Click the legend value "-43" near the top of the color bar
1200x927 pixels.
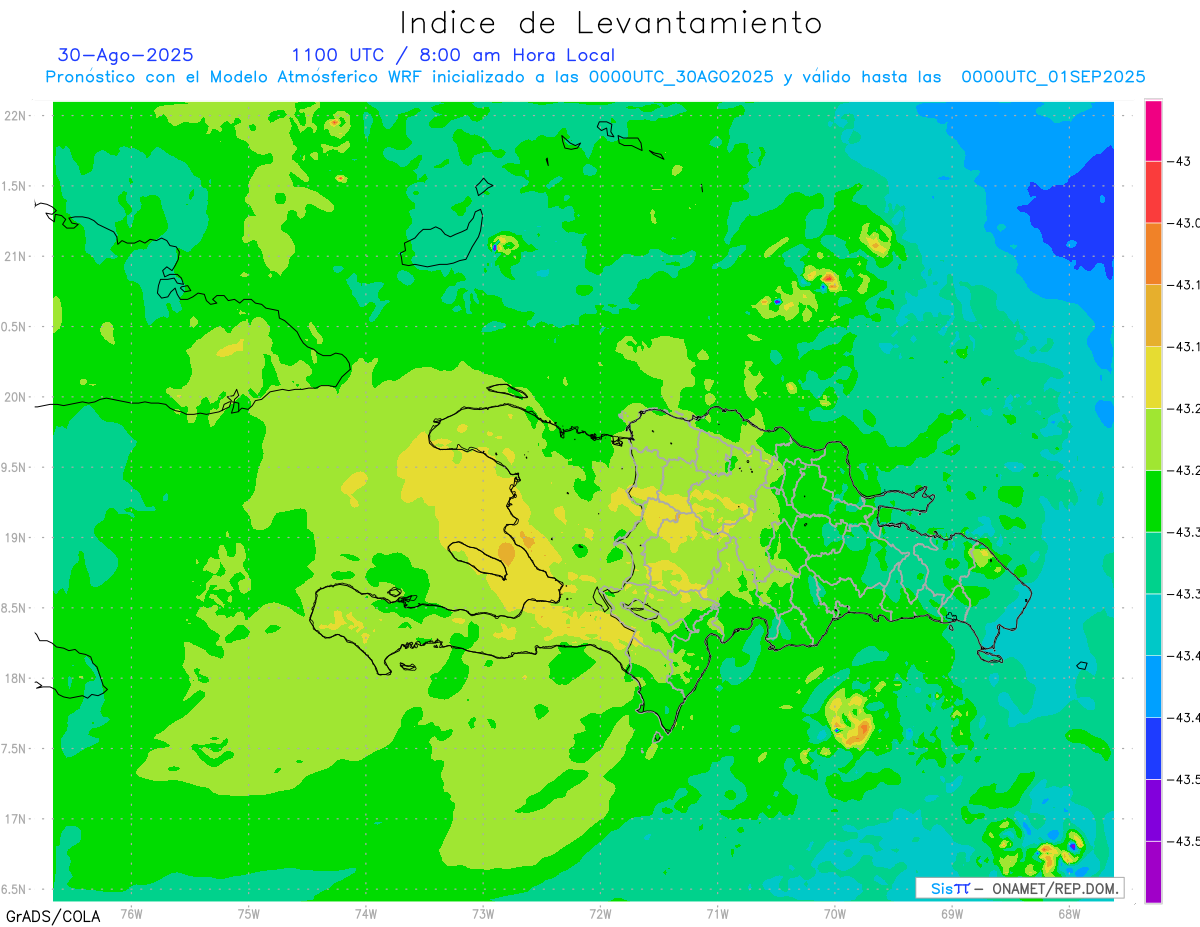1178,161
